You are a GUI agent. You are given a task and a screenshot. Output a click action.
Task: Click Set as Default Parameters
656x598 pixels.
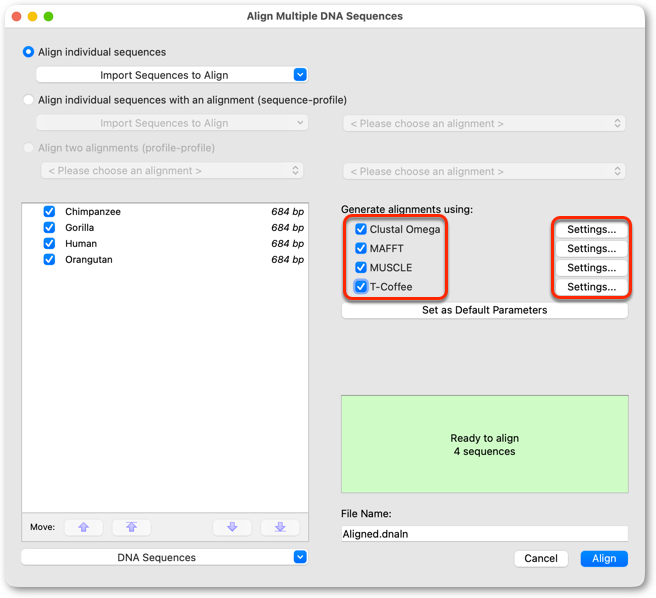click(x=484, y=310)
